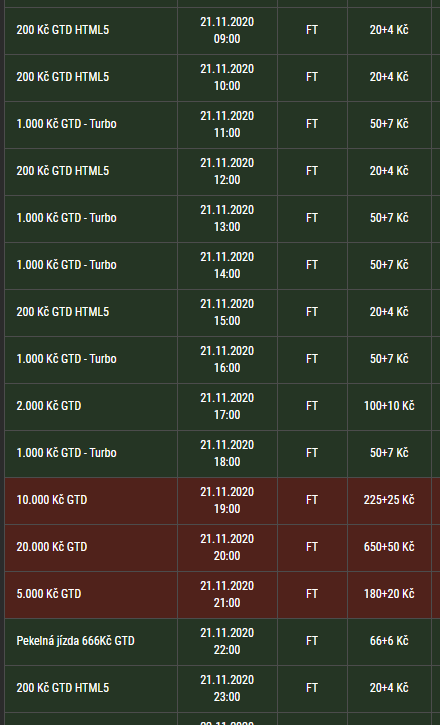The height and width of the screenshot is (725, 440).
Task: Select 1.000 Kč GTD - Turbo at 18:00
Action: point(67,453)
